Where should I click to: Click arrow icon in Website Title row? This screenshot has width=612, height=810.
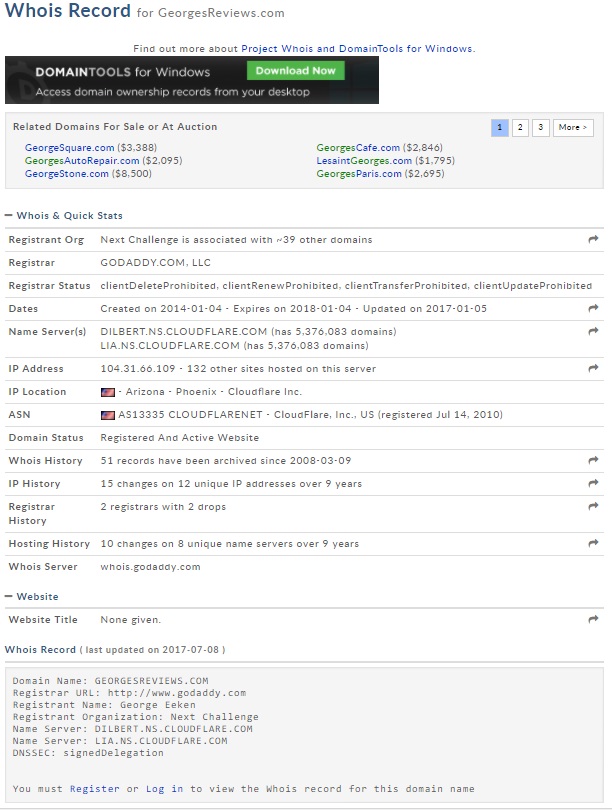(x=593, y=620)
